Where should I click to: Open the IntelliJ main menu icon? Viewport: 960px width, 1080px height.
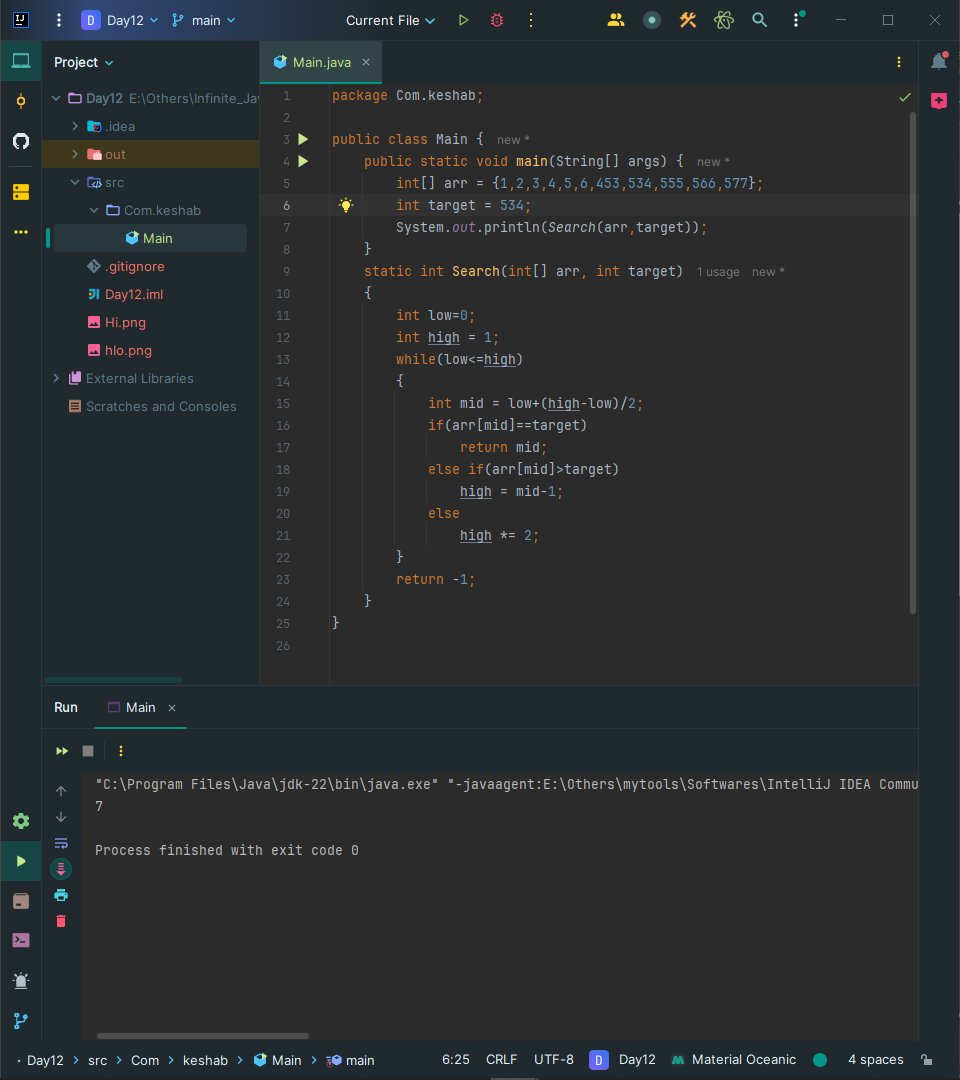(21, 20)
